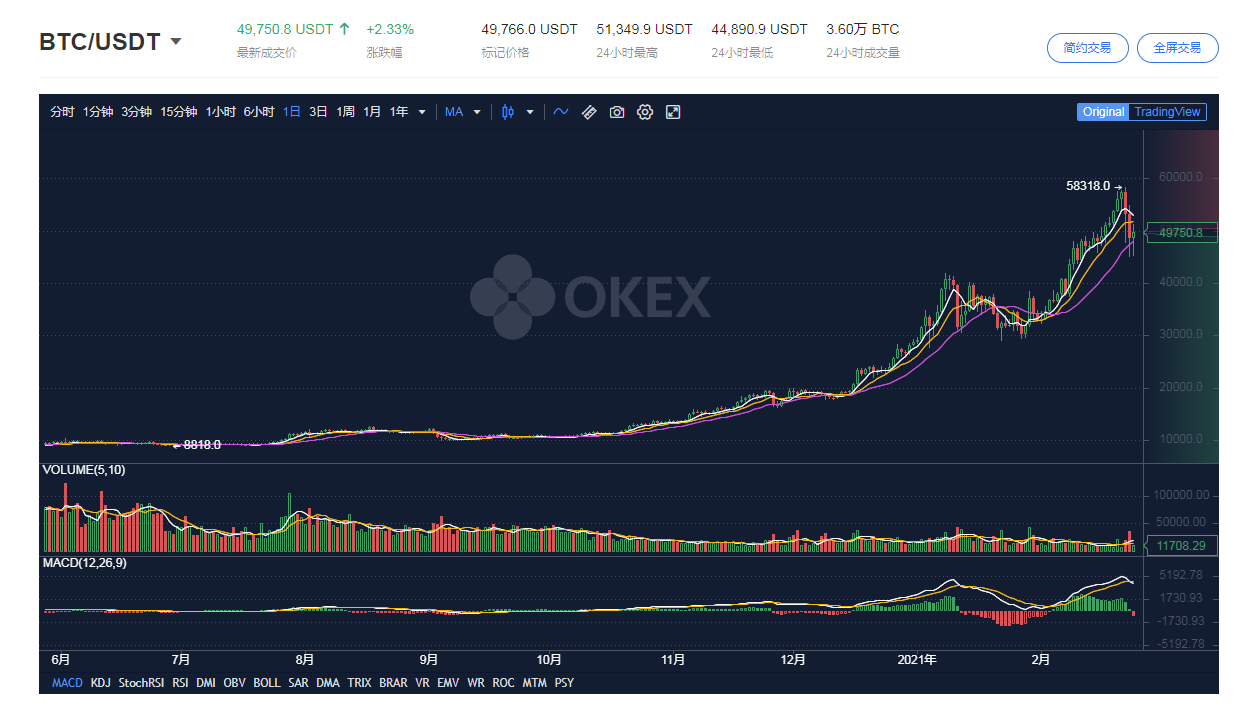Expand chart to fullscreen via expand icon

click(673, 112)
